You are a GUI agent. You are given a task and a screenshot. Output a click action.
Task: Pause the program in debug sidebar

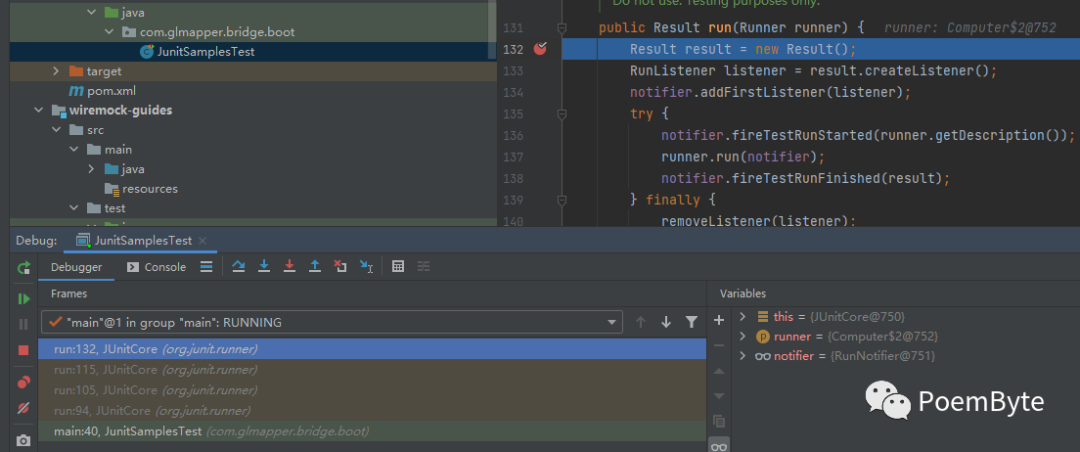[24, 324]
